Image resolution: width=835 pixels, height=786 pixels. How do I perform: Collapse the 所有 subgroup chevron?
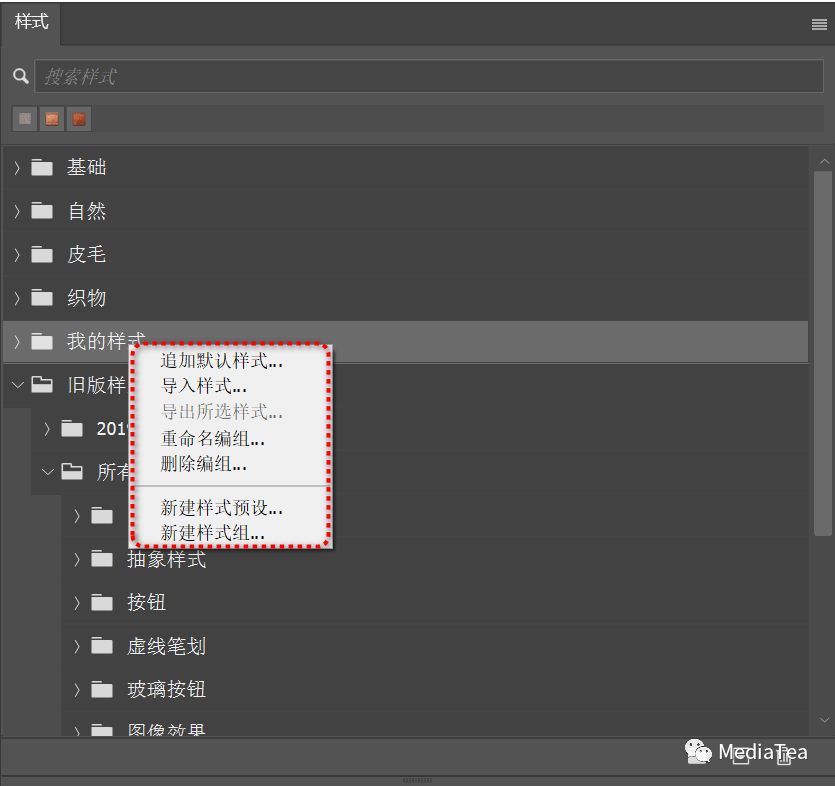(x=47, y=472)
